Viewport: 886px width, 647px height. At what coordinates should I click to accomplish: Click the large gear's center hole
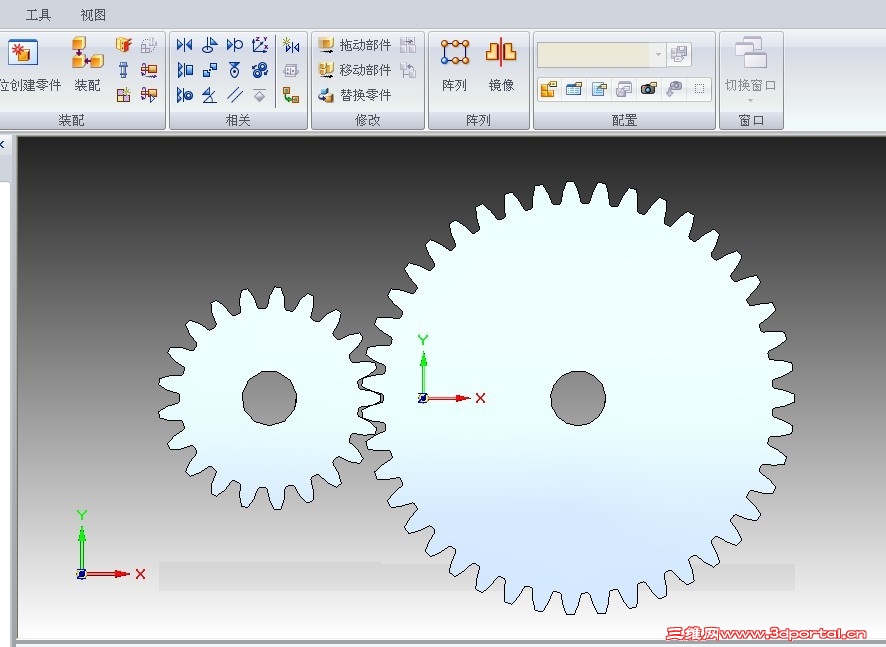click(x=578, y=398)
